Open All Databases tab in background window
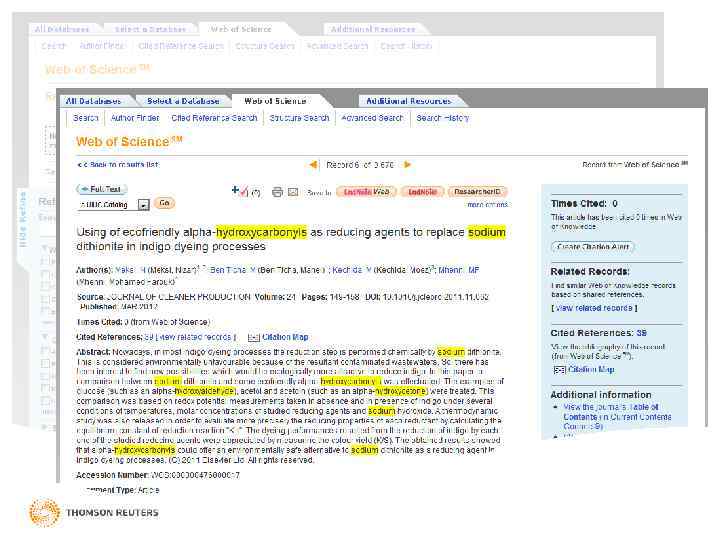Screen dimensions: 720x540 pos(62,29)
